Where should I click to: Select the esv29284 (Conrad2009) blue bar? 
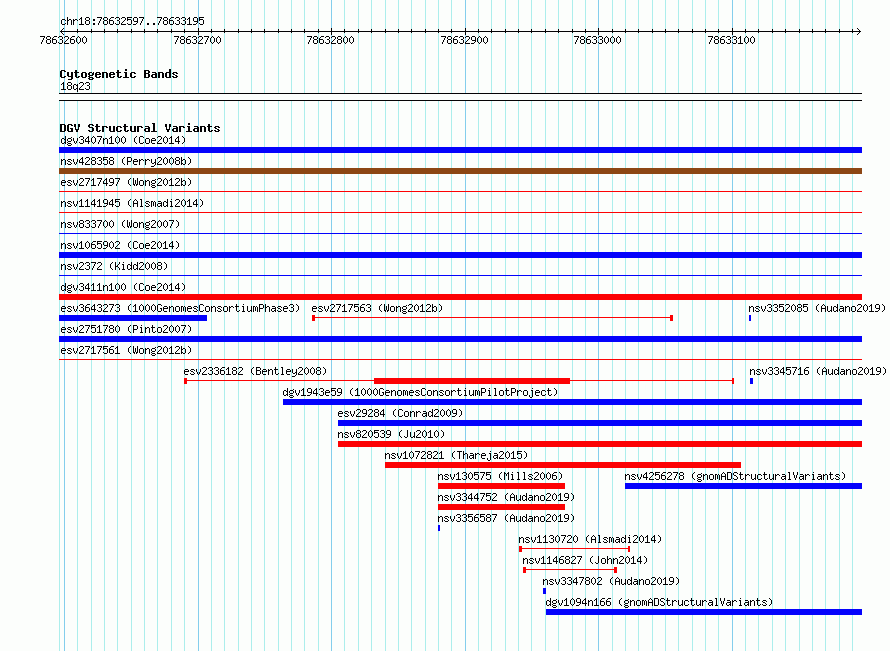pos(600,423)
